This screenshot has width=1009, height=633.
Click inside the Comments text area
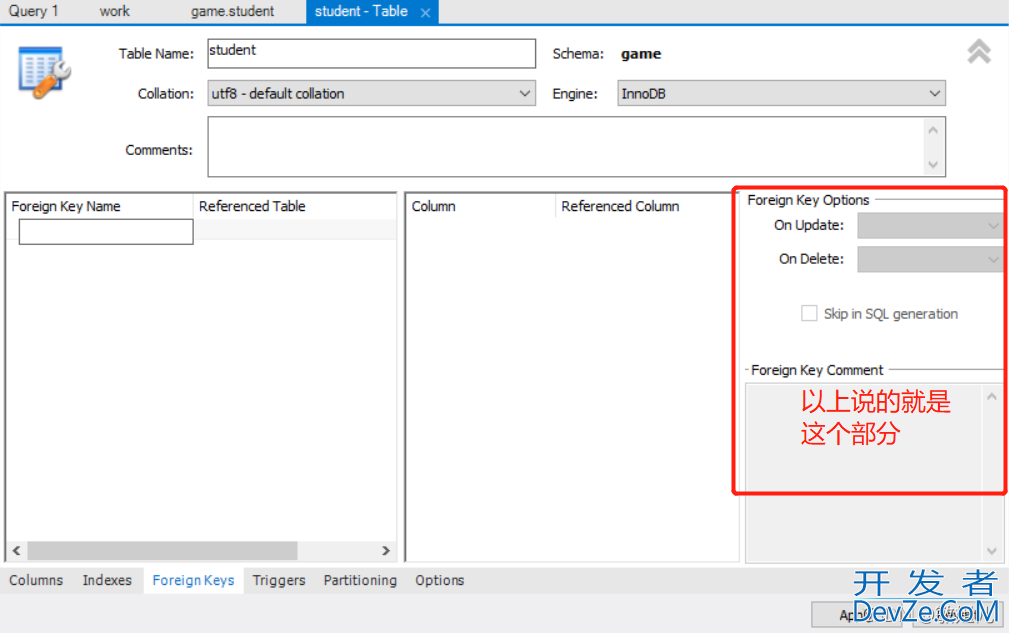click(566, 147)
